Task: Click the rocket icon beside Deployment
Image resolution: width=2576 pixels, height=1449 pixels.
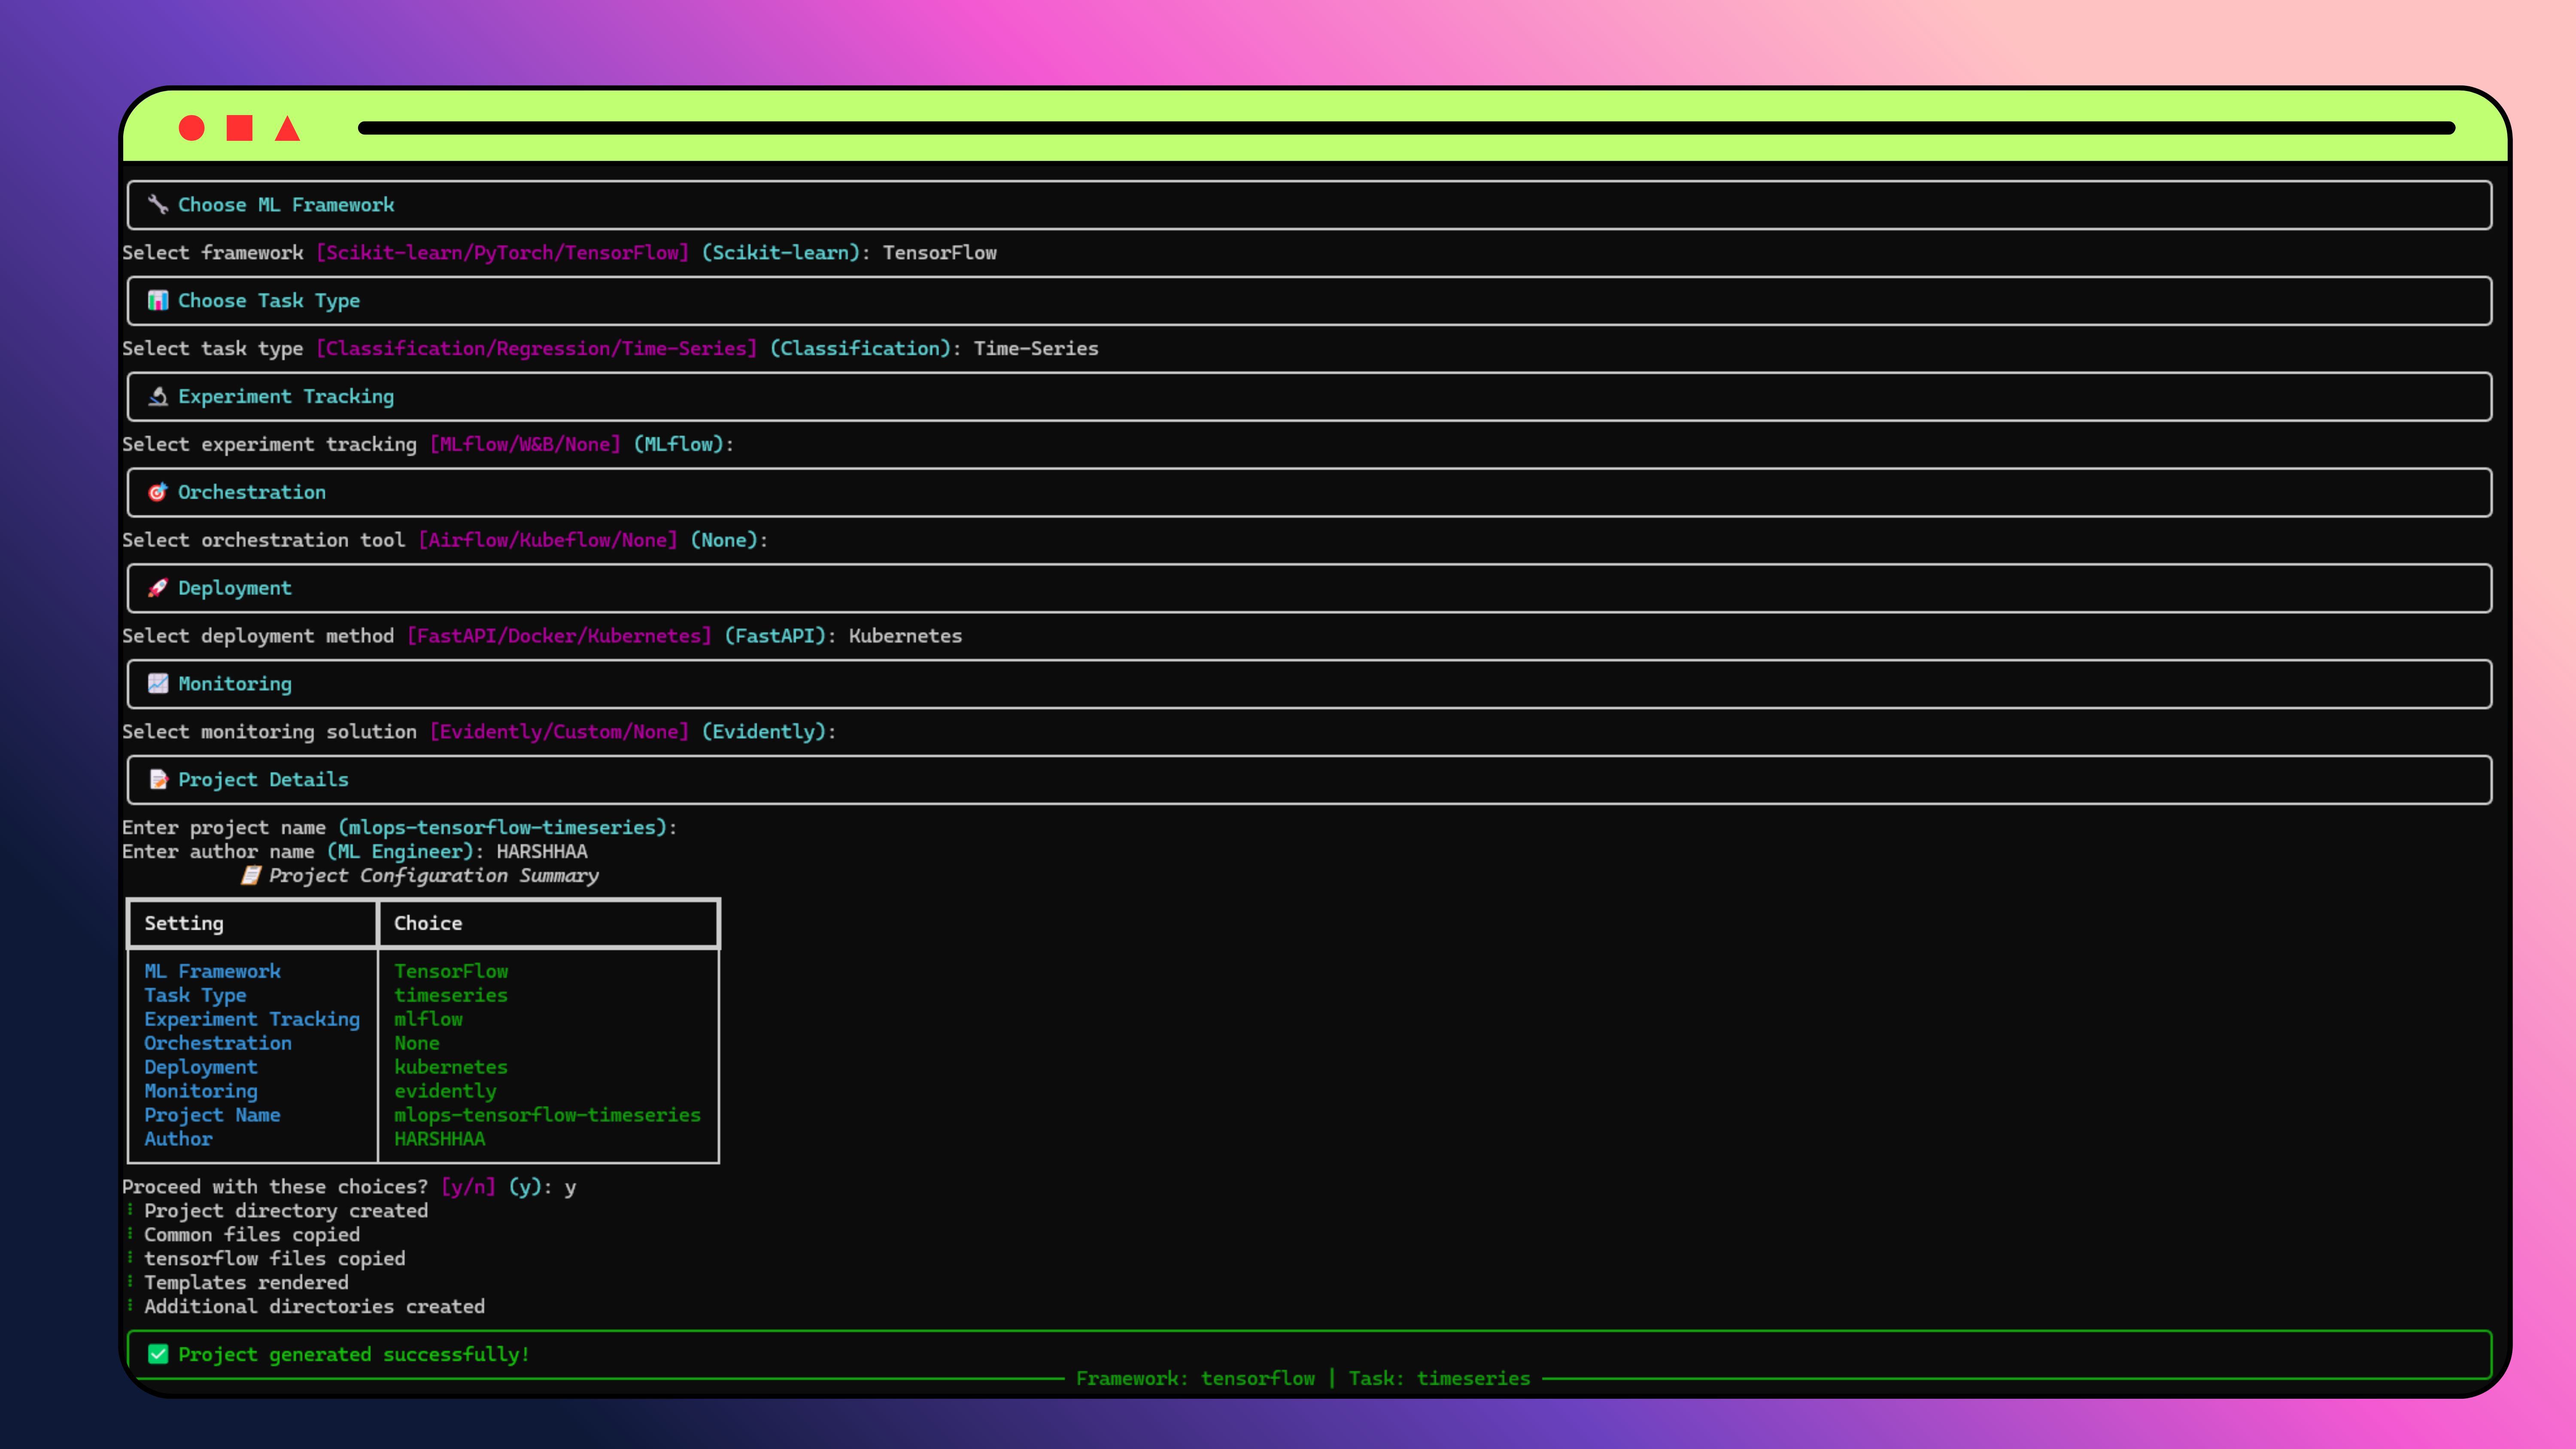Action: [157, 588]
